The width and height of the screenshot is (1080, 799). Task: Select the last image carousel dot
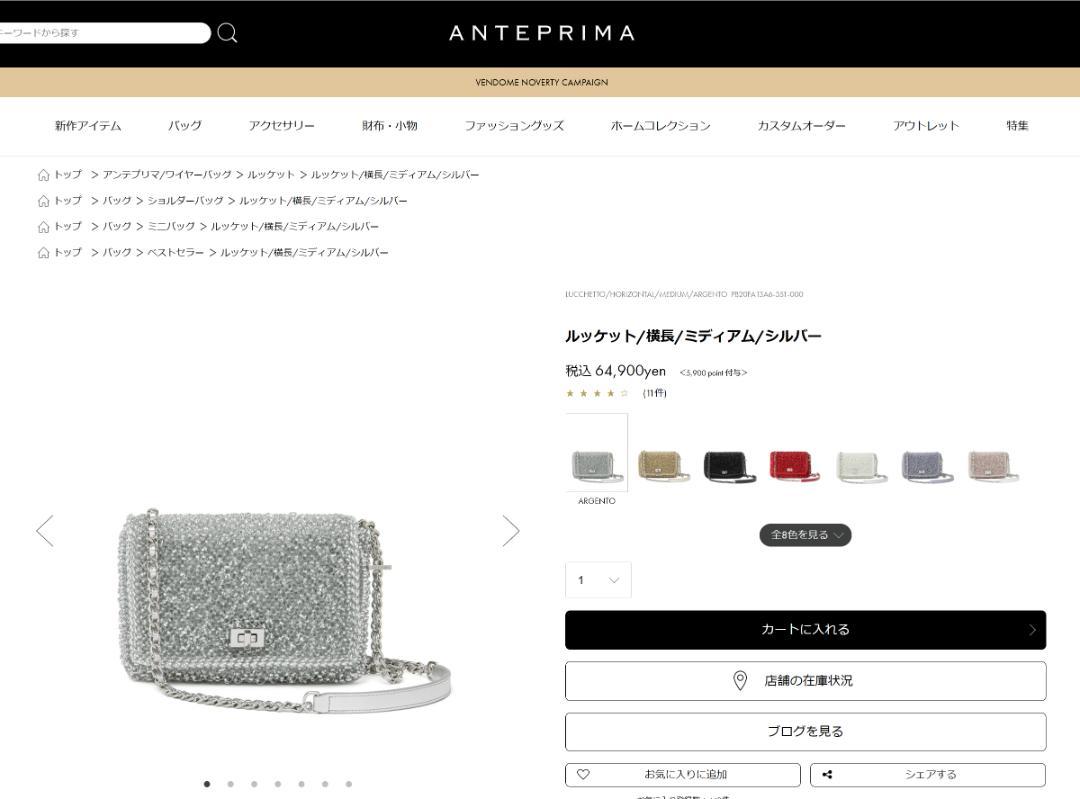[349, 784]
